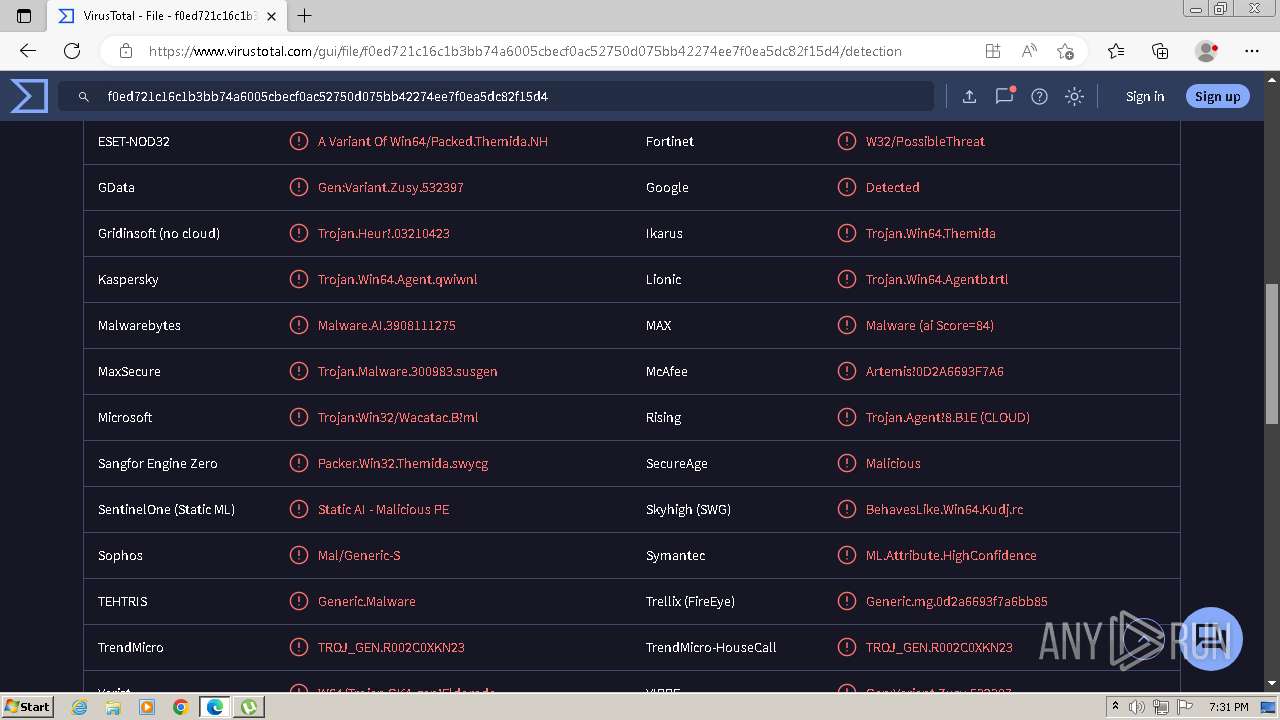The image size is (1280, 720).
Task: Select 'Generic.Malware' TEHTRIS result
Action: point(367,601)
